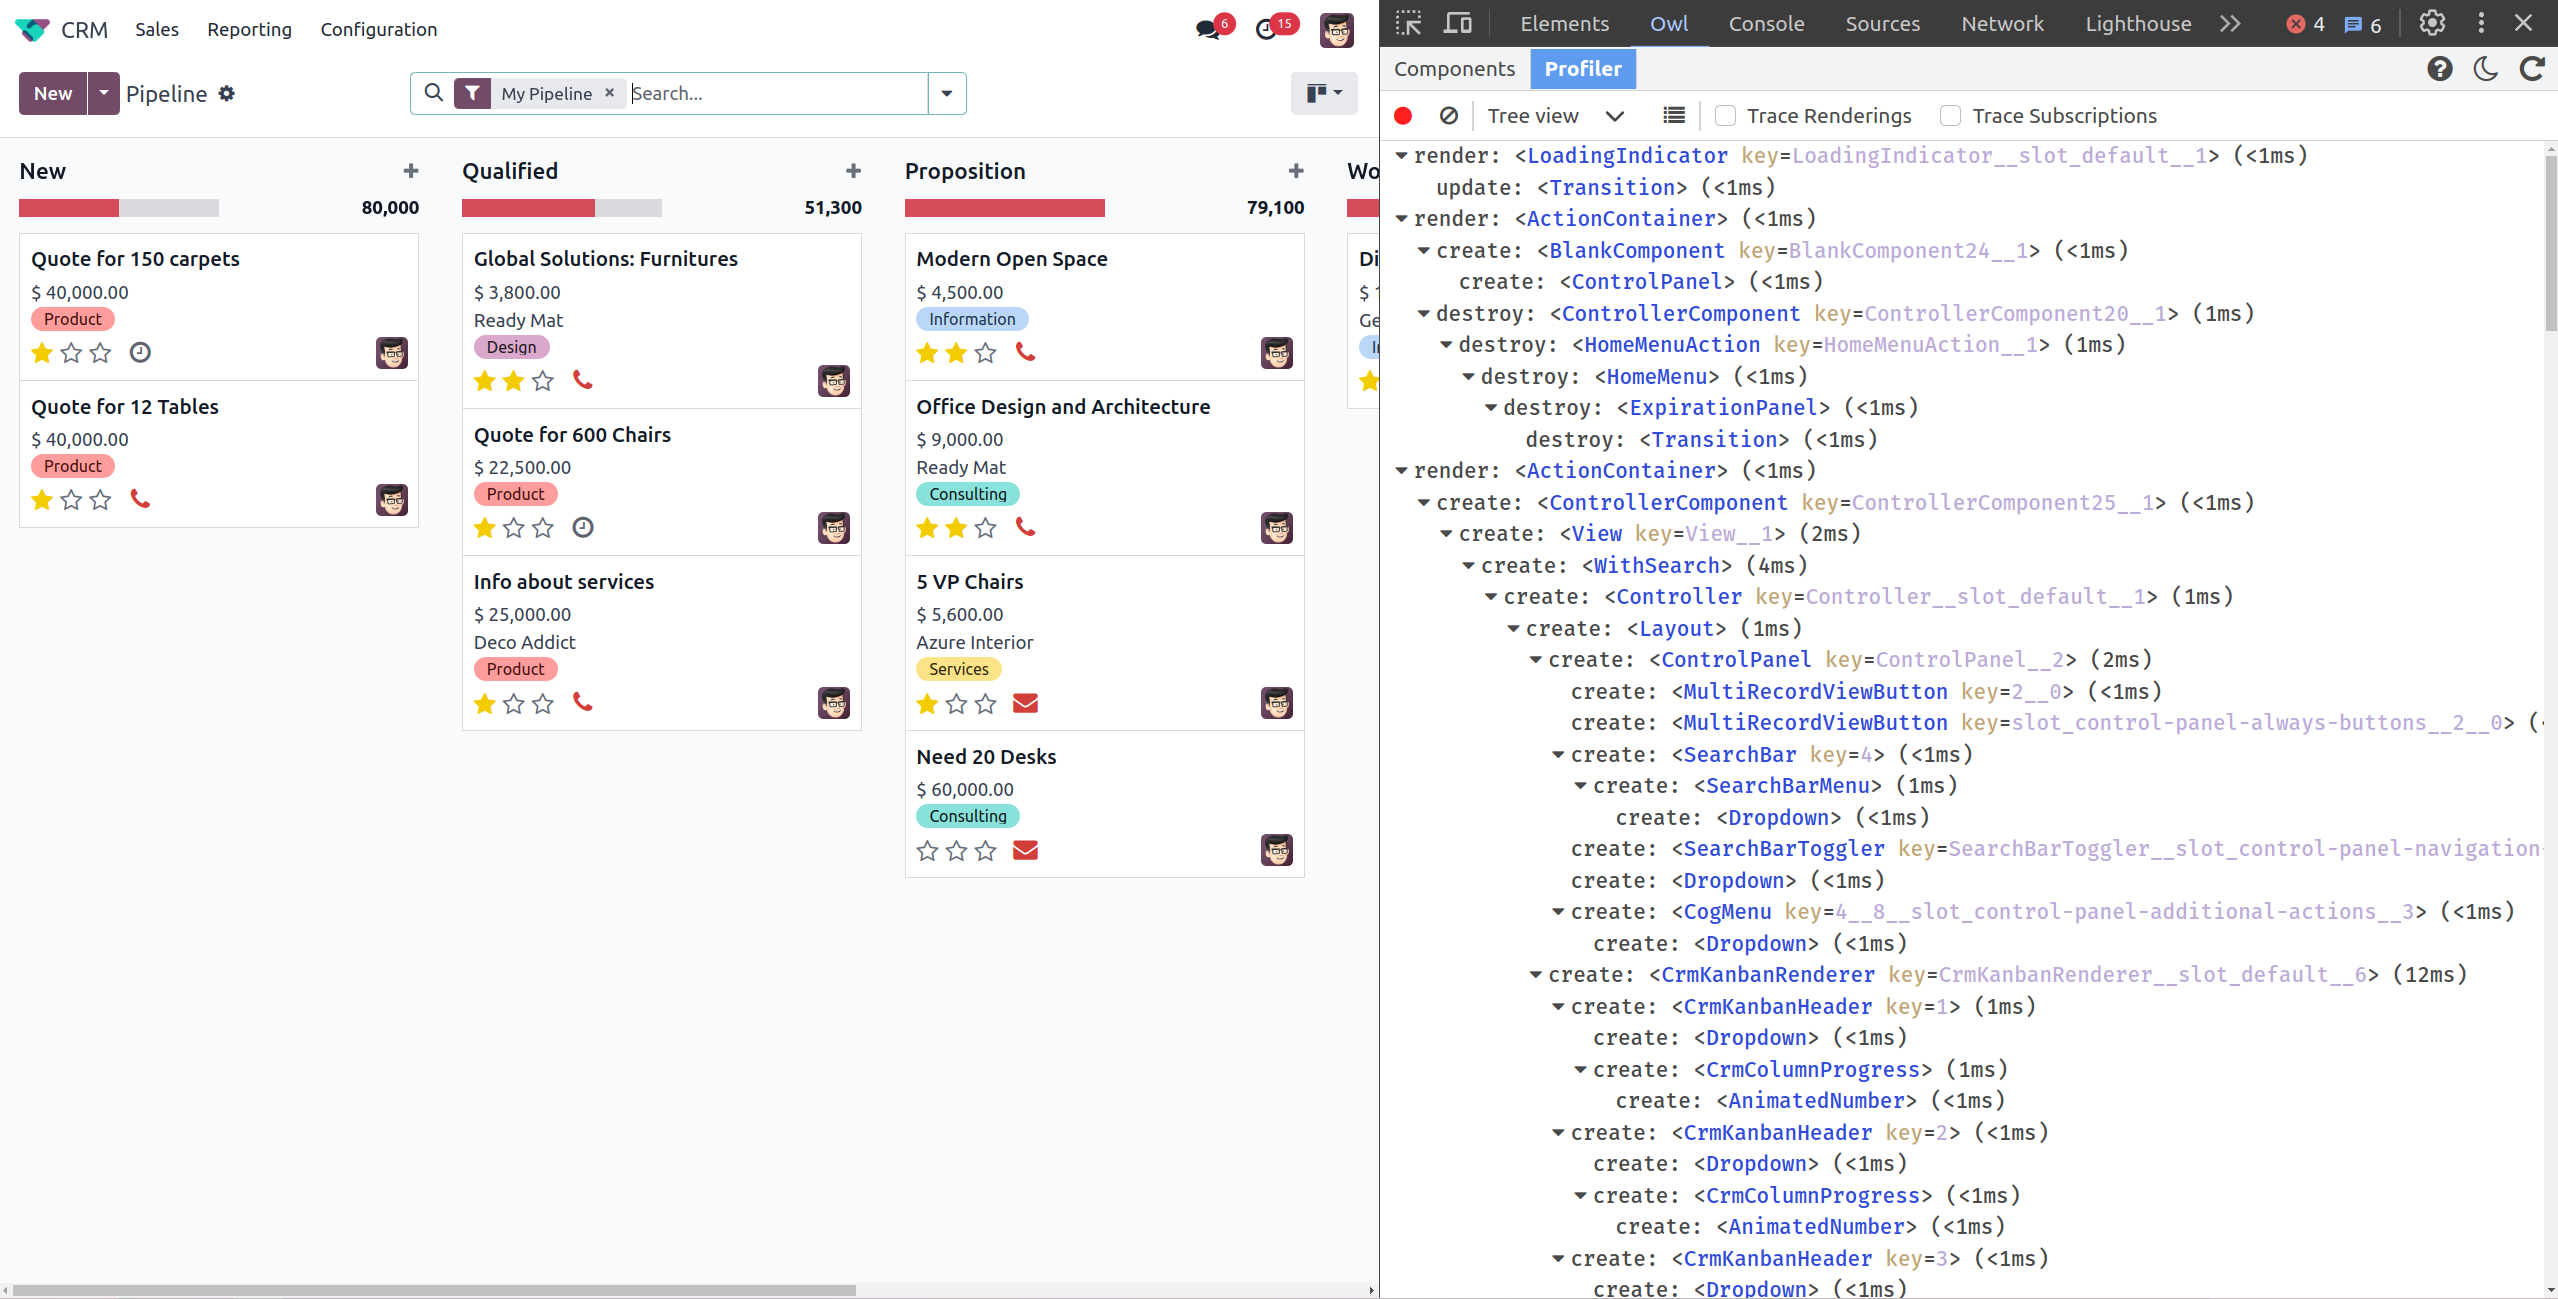The width and height of the screenshot is (2558, 1299).
Task: Click the inspect element picker icon
Action: (x=1408, y=23)
